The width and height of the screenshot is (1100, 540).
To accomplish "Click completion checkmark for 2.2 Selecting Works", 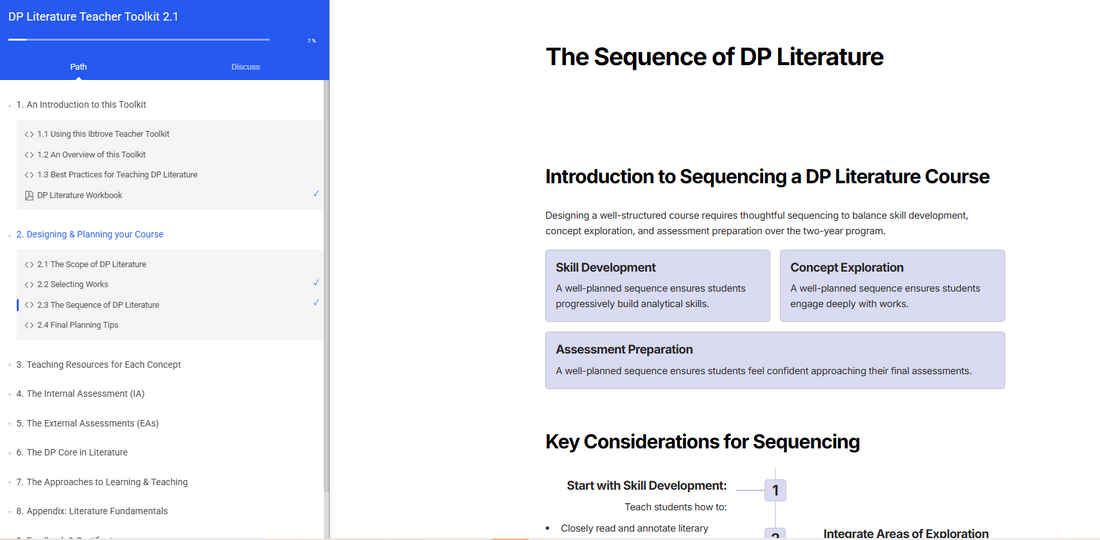I will (x=316, y=284).
